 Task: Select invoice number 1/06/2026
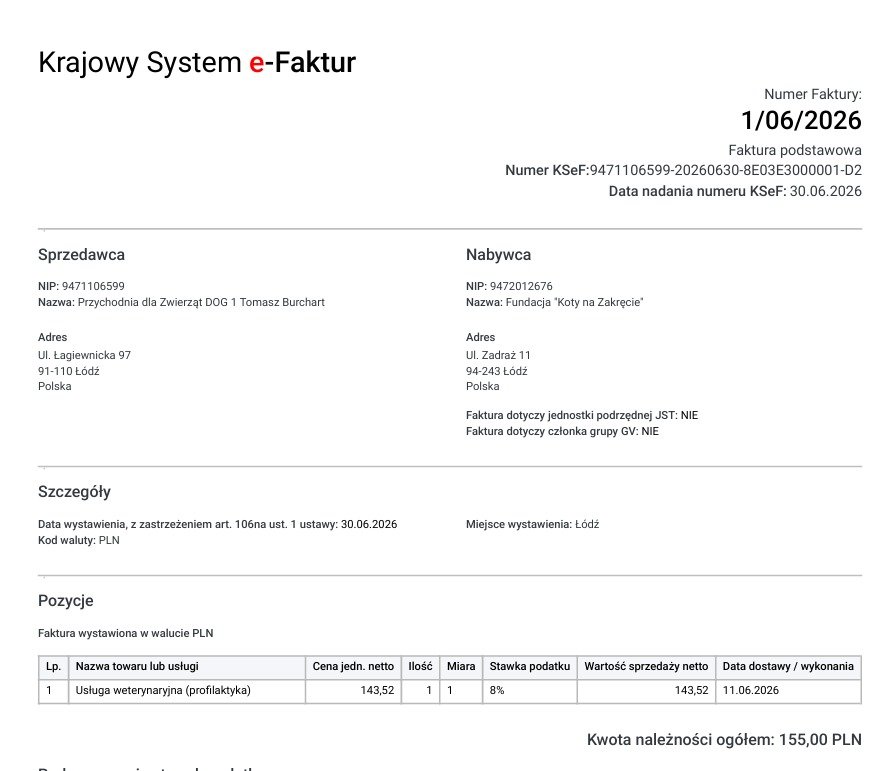coord(801,121)
